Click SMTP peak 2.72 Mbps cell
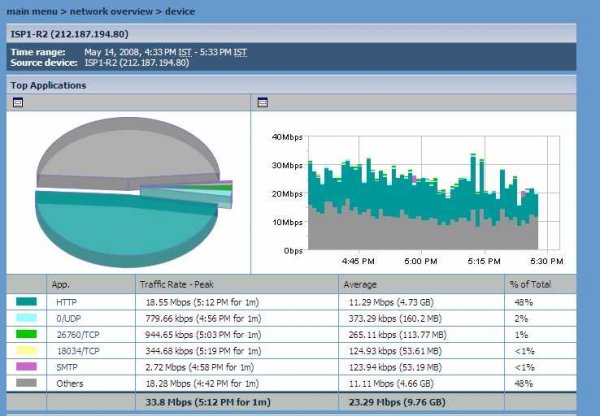This screenshot has width=600, height=416. (200, 367)
